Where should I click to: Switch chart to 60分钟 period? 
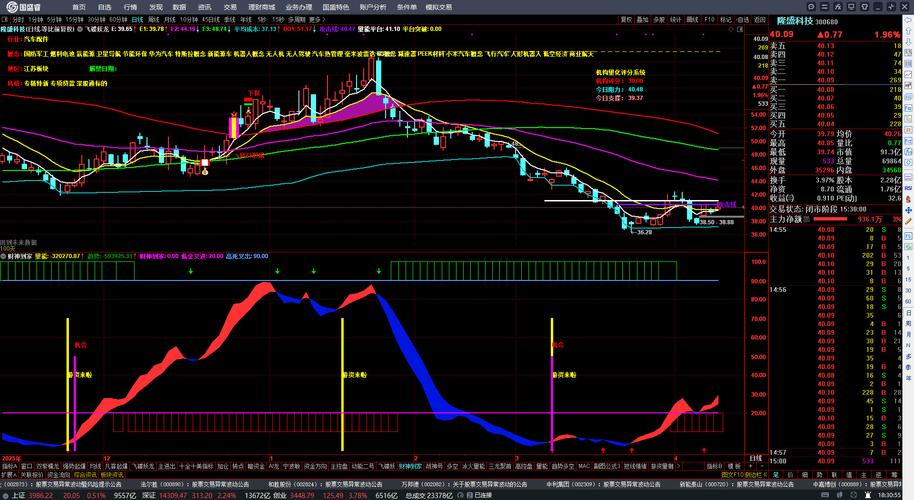click(118, 19)
